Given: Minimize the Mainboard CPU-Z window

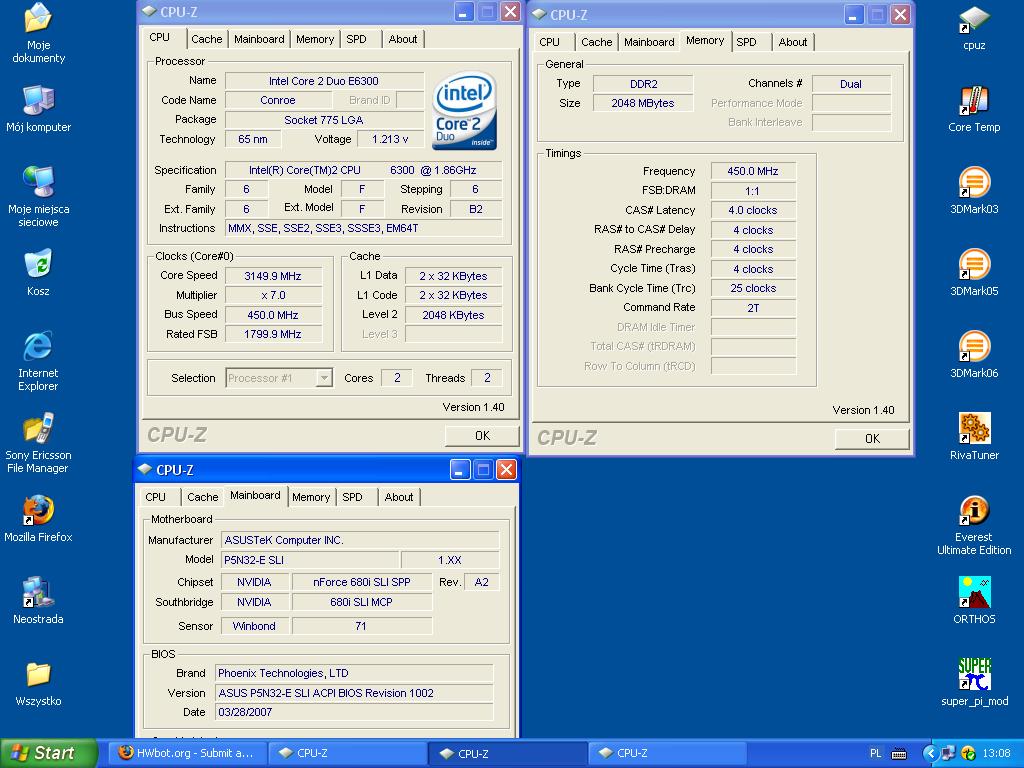Looking at the screenshot, I should (x=460, y=470).
